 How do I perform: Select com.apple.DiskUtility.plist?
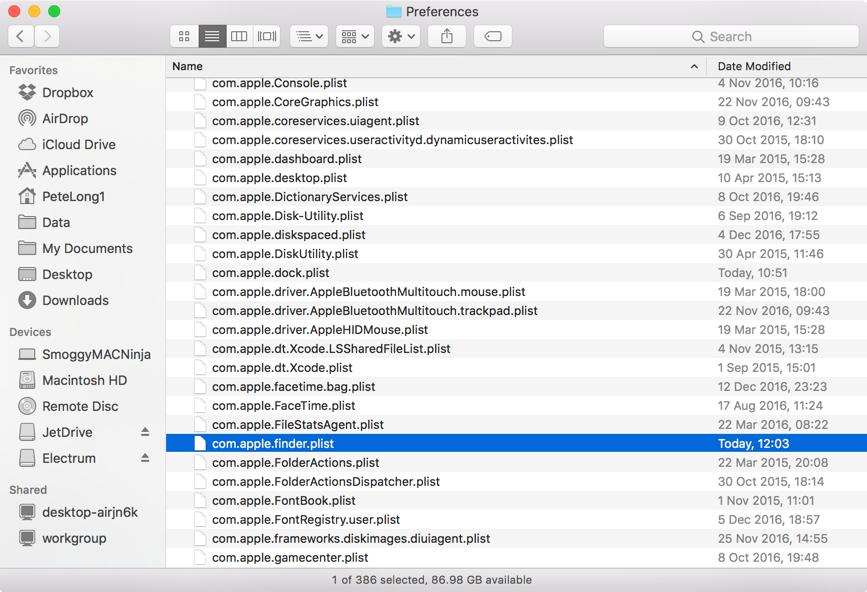point(516,254)
